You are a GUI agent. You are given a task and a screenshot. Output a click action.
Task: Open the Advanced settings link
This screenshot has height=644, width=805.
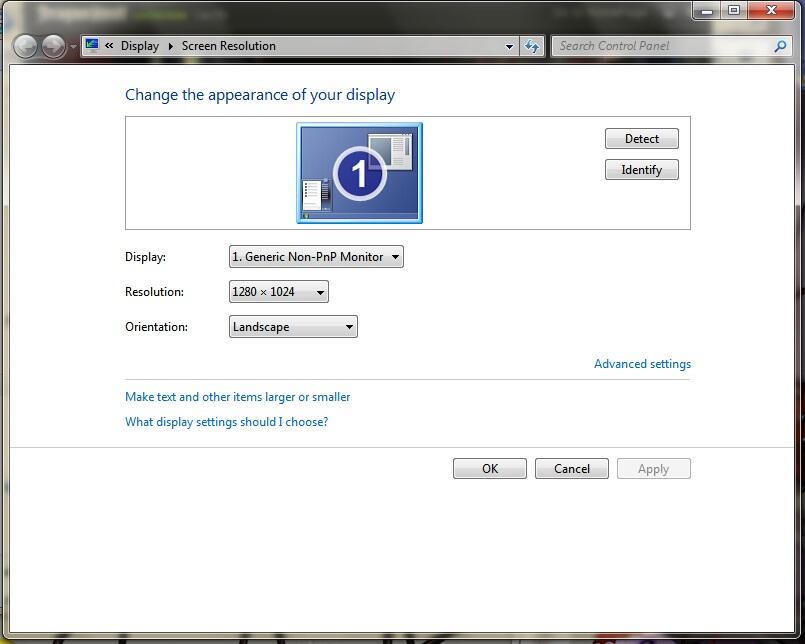coord(642,364)
